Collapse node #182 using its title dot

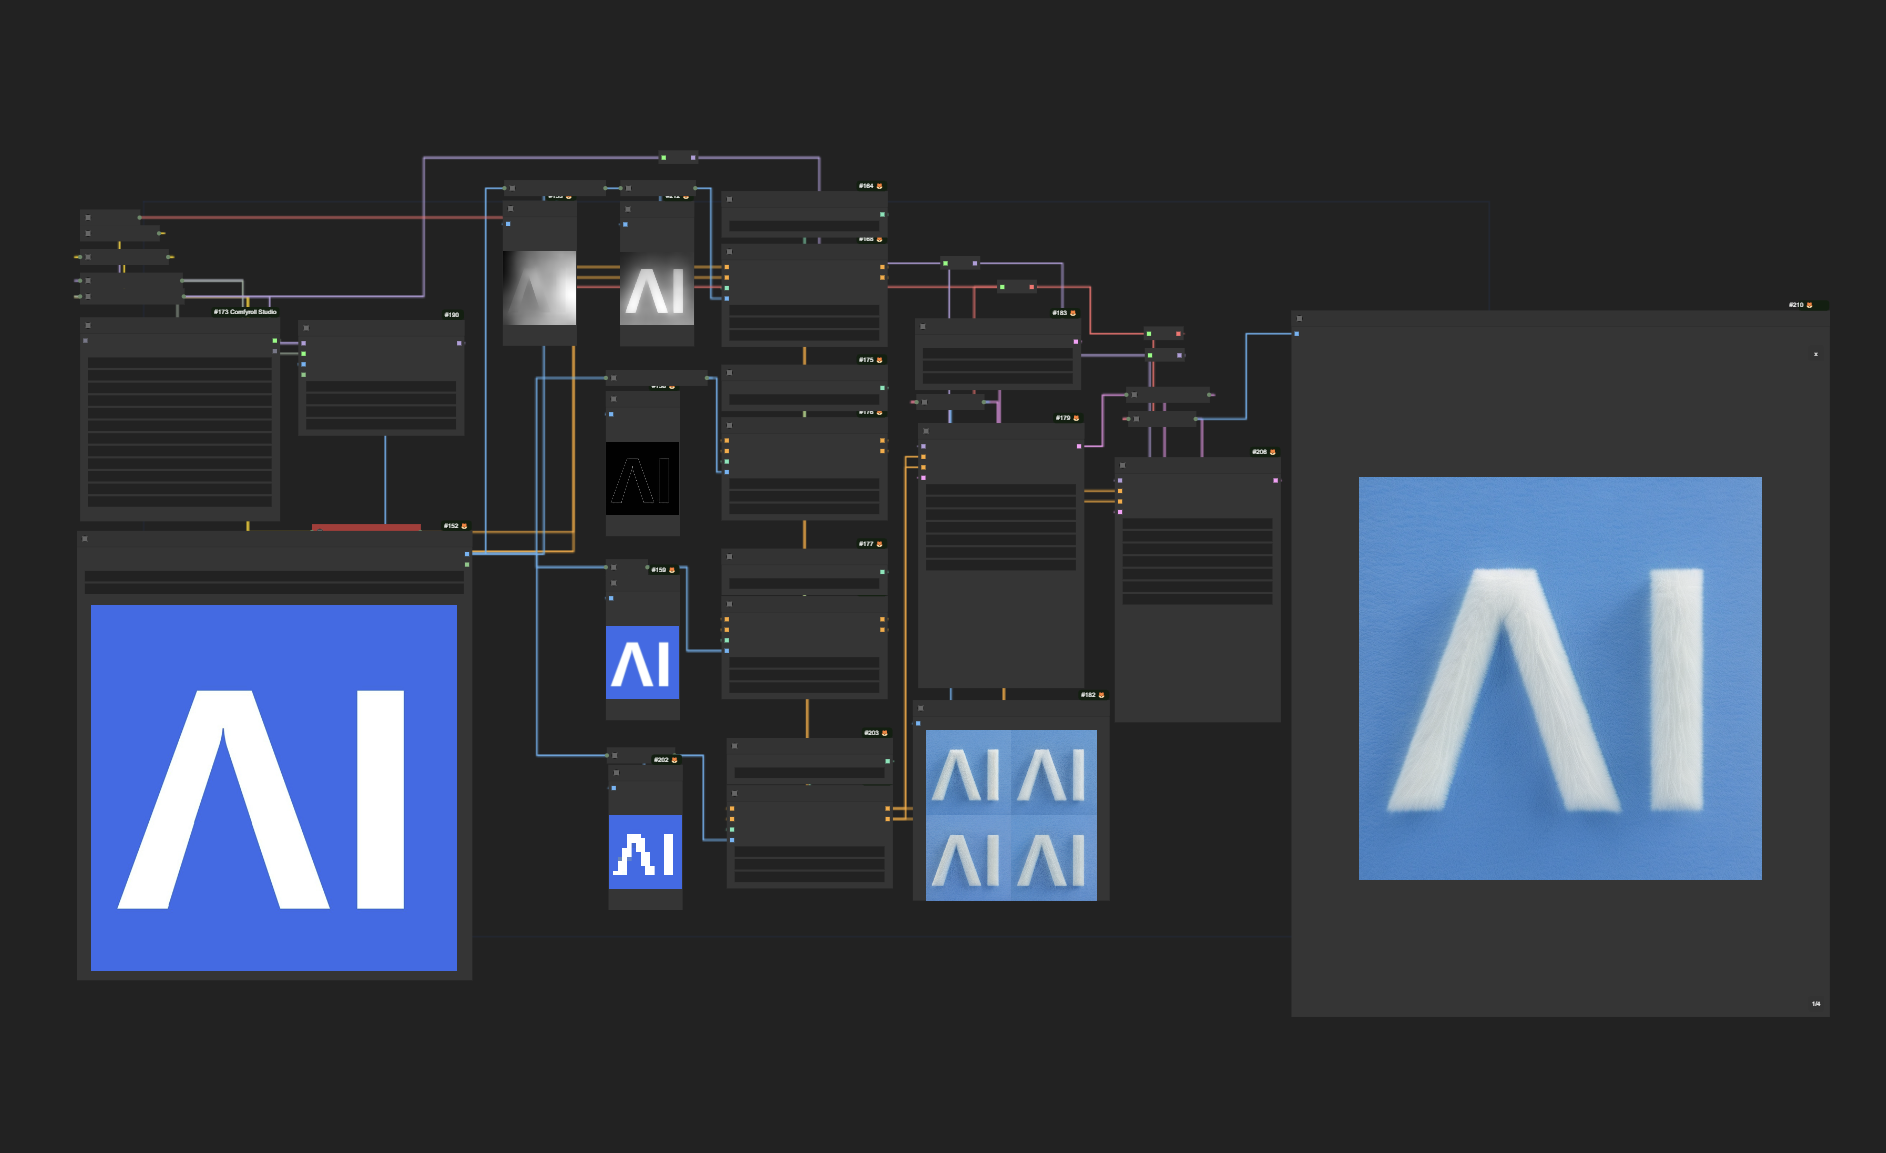point(921,708)
